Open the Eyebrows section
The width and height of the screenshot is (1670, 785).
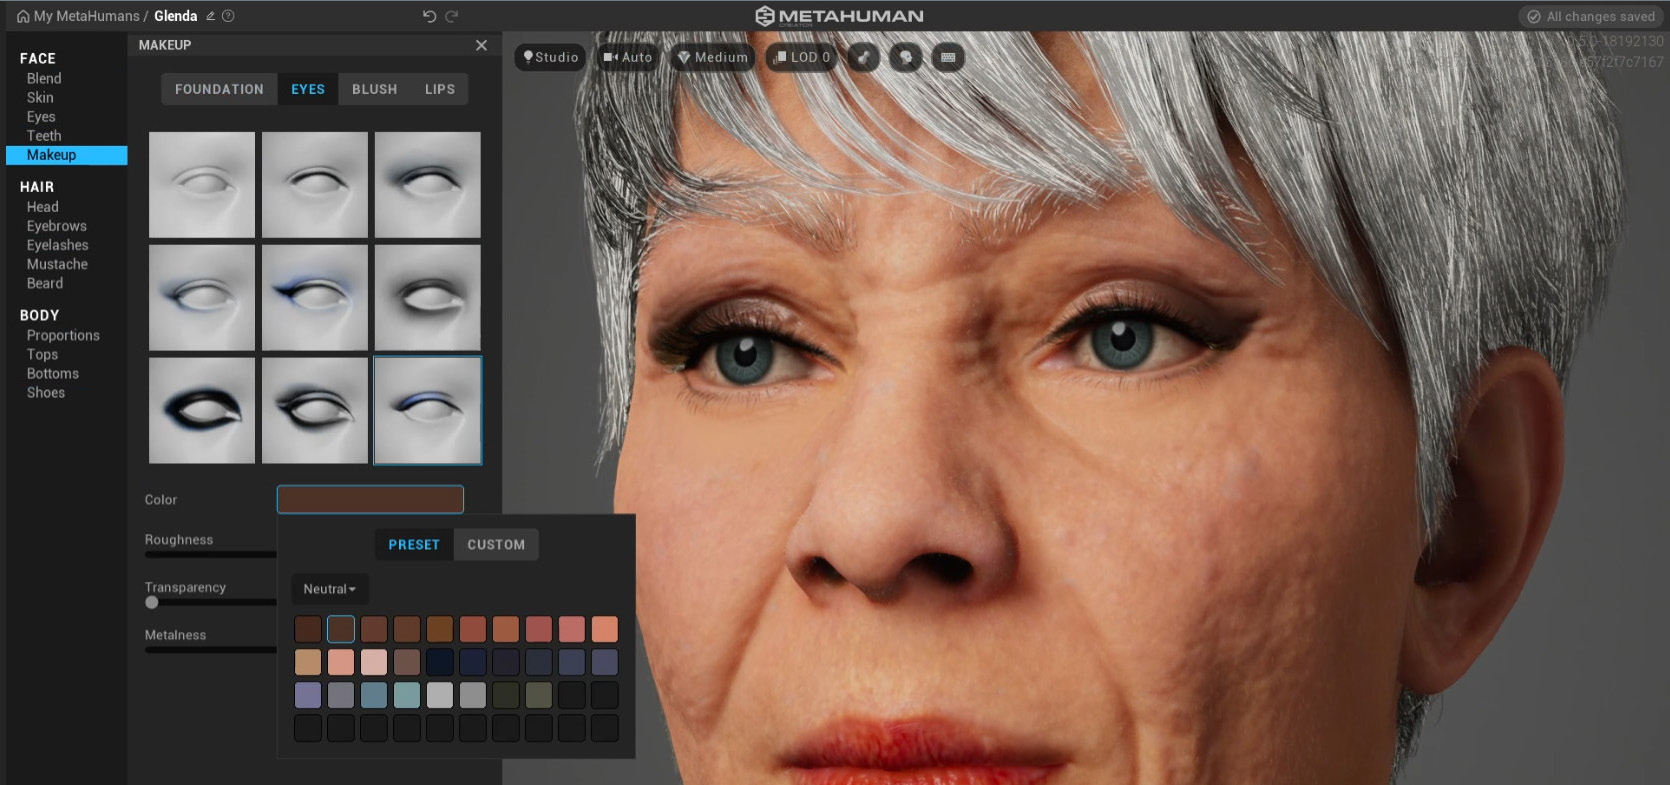point(57,226)
